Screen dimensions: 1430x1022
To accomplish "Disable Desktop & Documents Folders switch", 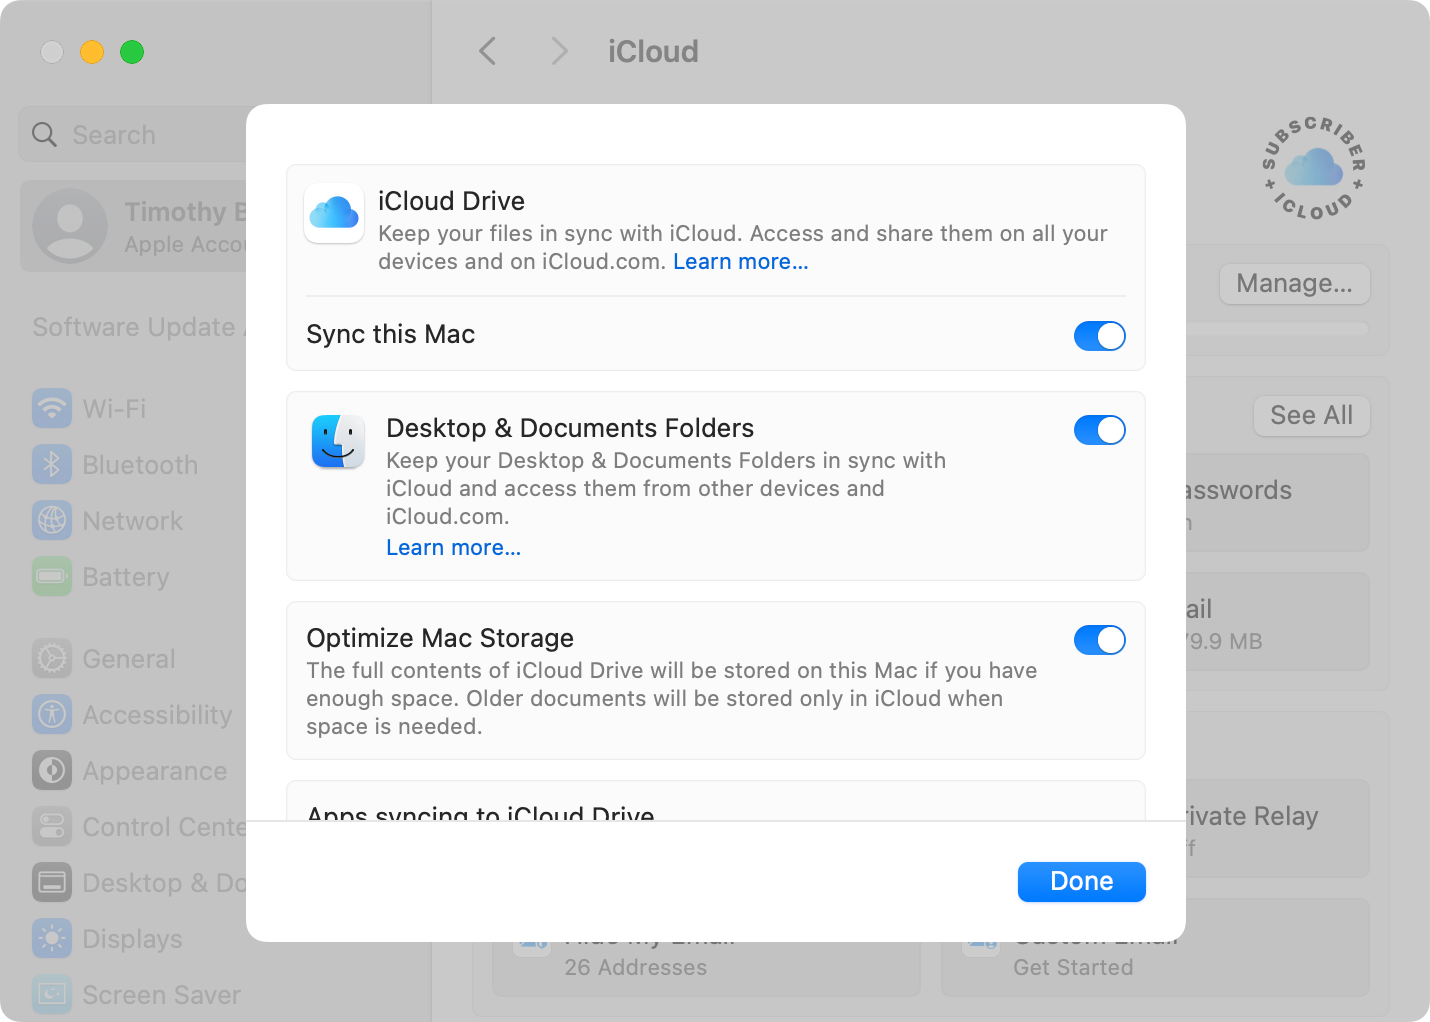I will (1099, 430).
